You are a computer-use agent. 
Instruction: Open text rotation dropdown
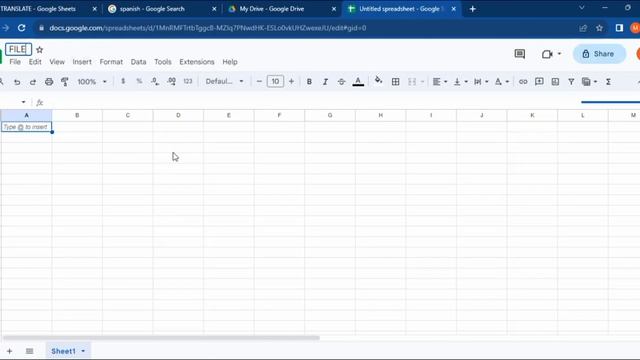pos(502,82)
